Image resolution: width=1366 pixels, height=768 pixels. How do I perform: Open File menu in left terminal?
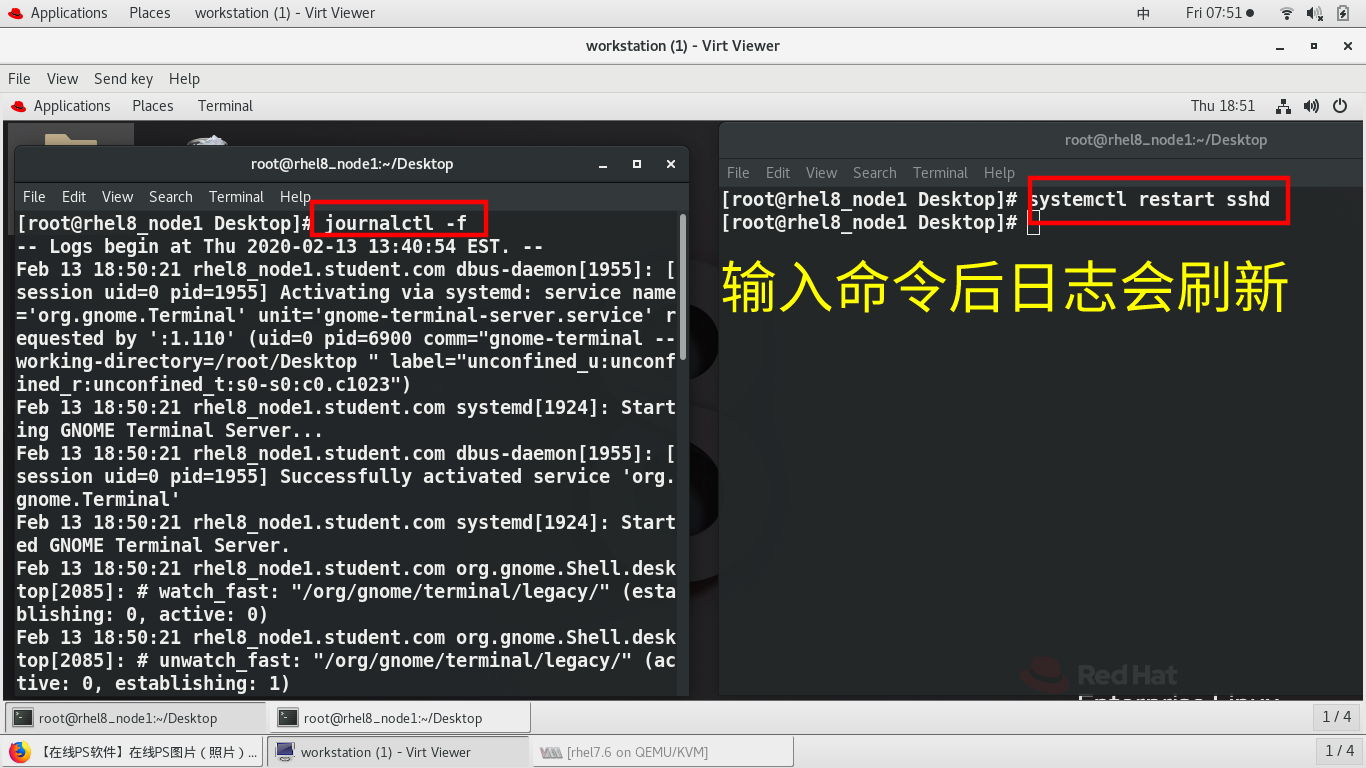tap(34, 196)
